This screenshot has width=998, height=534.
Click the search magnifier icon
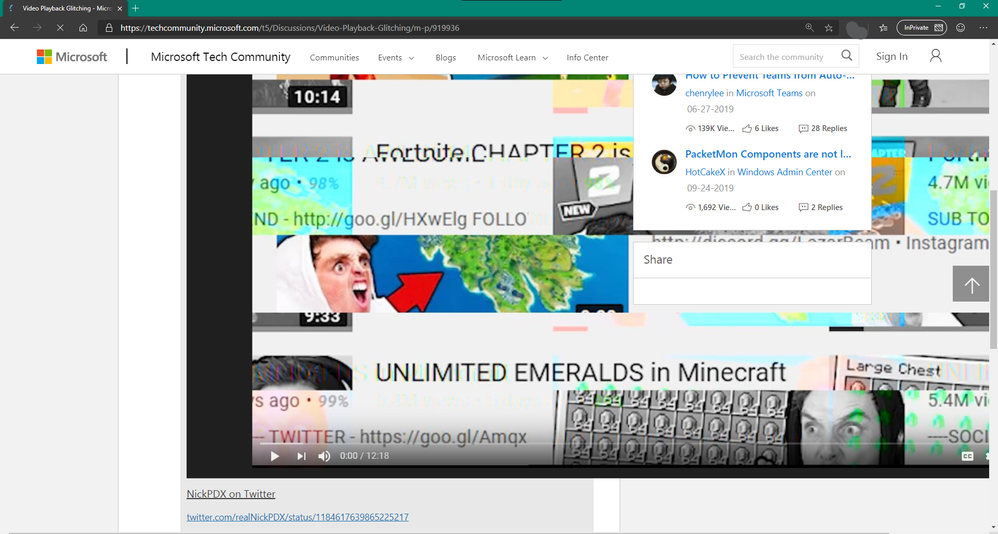[x=847, y=56]
